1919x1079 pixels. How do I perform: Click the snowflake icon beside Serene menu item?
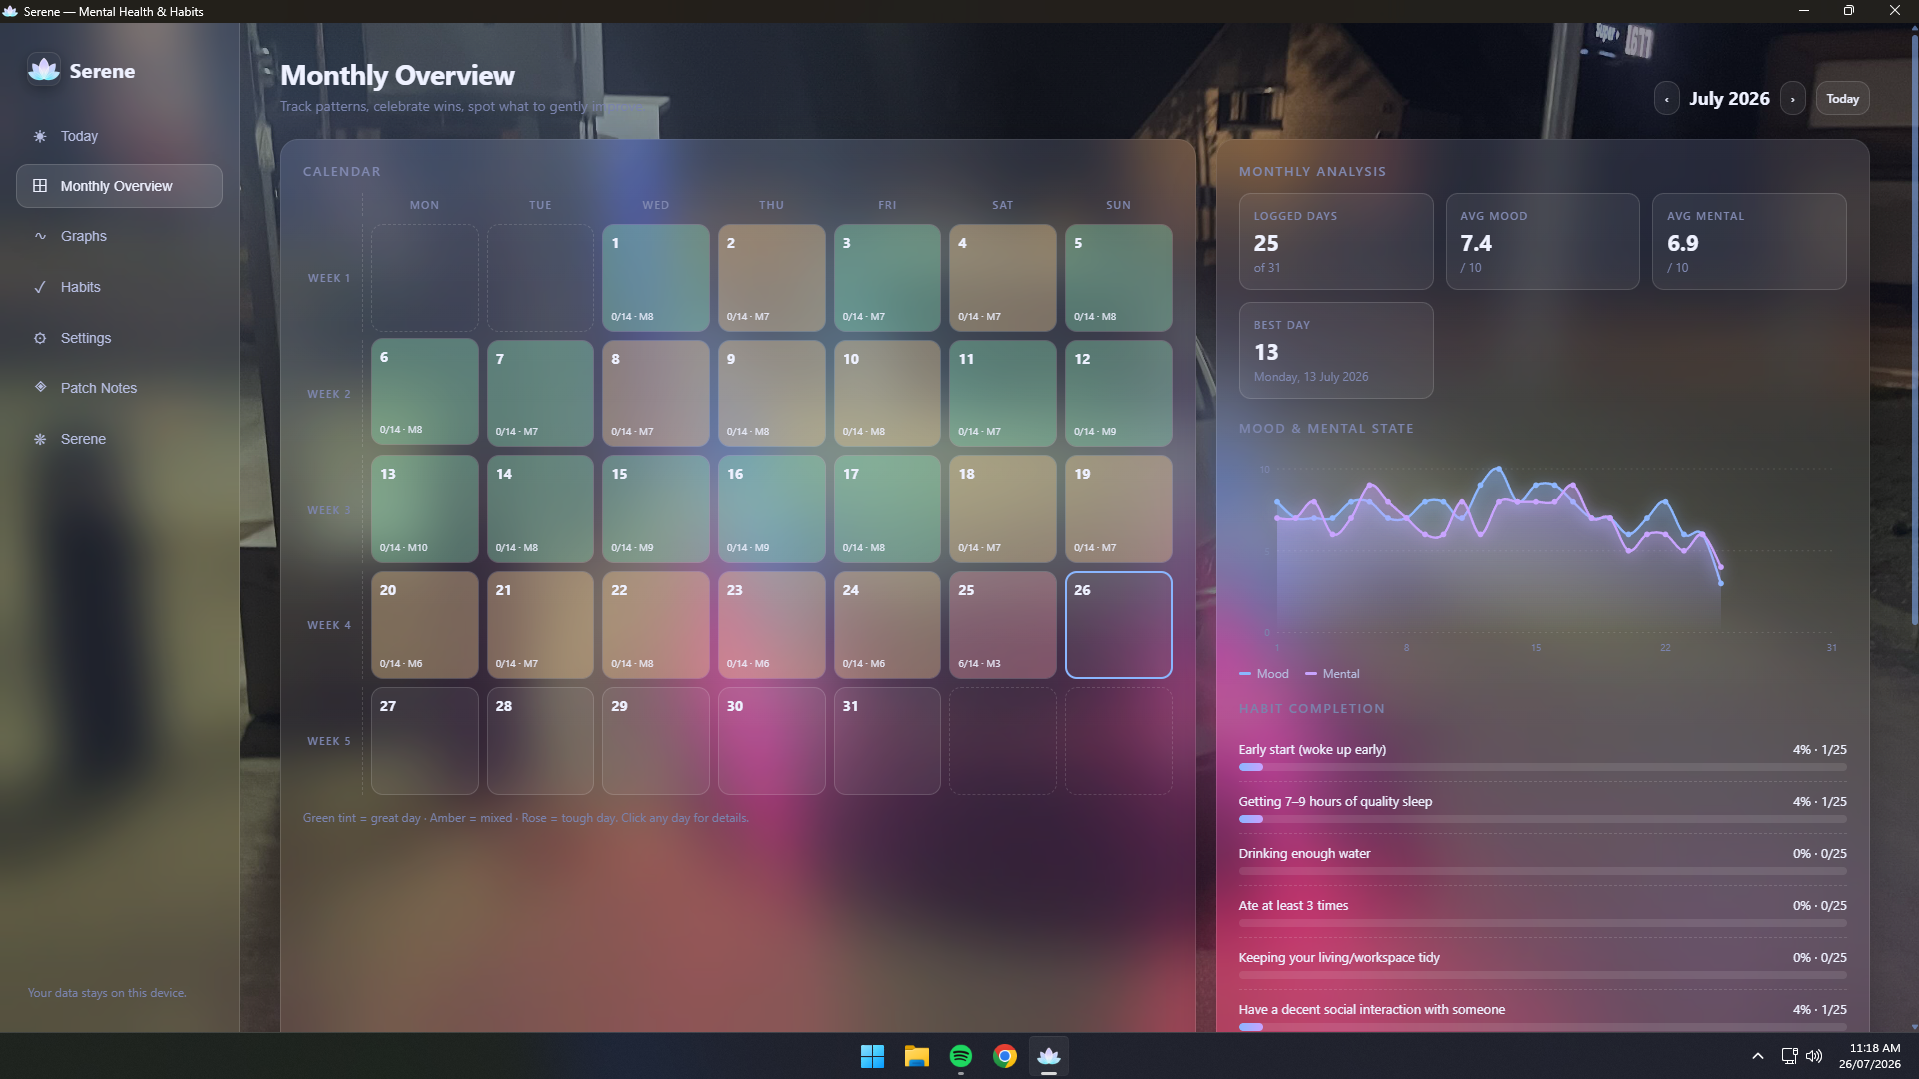[40, 439]
